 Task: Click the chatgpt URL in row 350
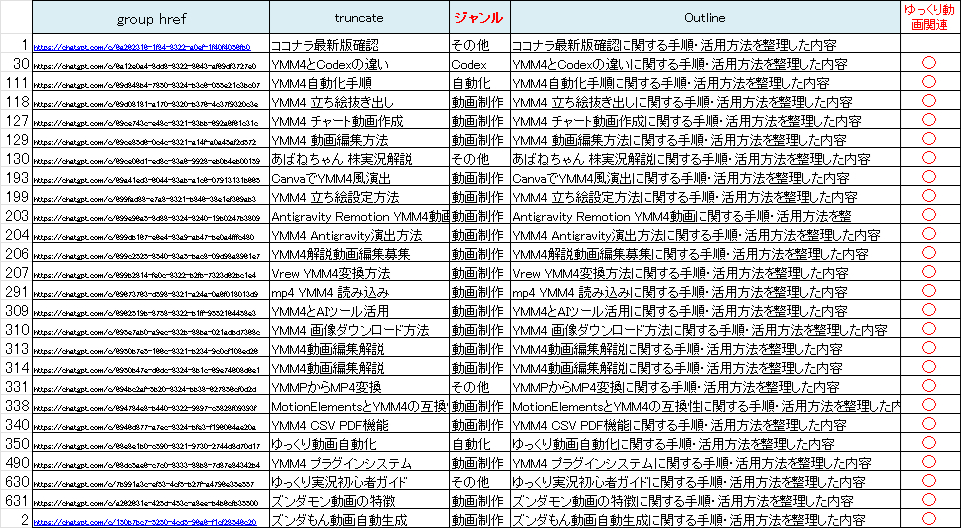coord(146,446)
